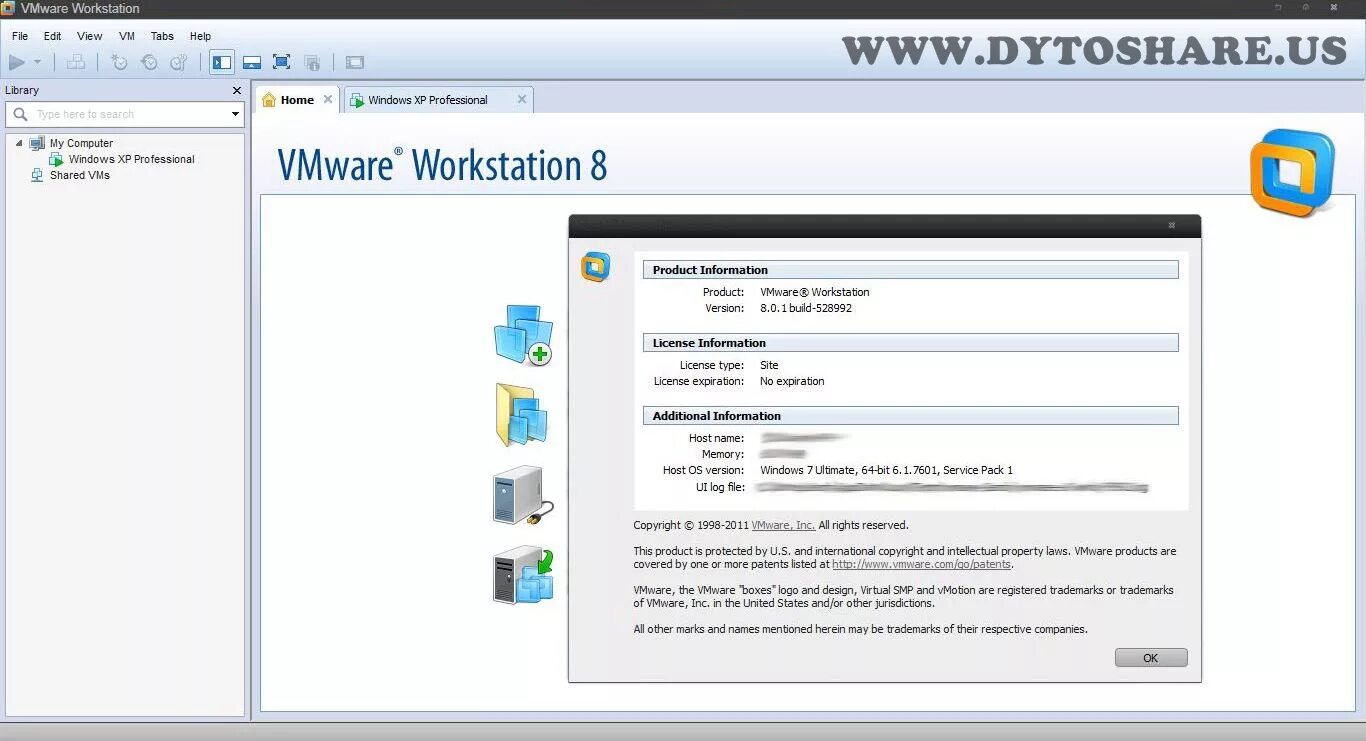Viewport: 1366px width, 741px height.
Task: Click the Power On play toolbar button
Action: click(x=17, y=62)
